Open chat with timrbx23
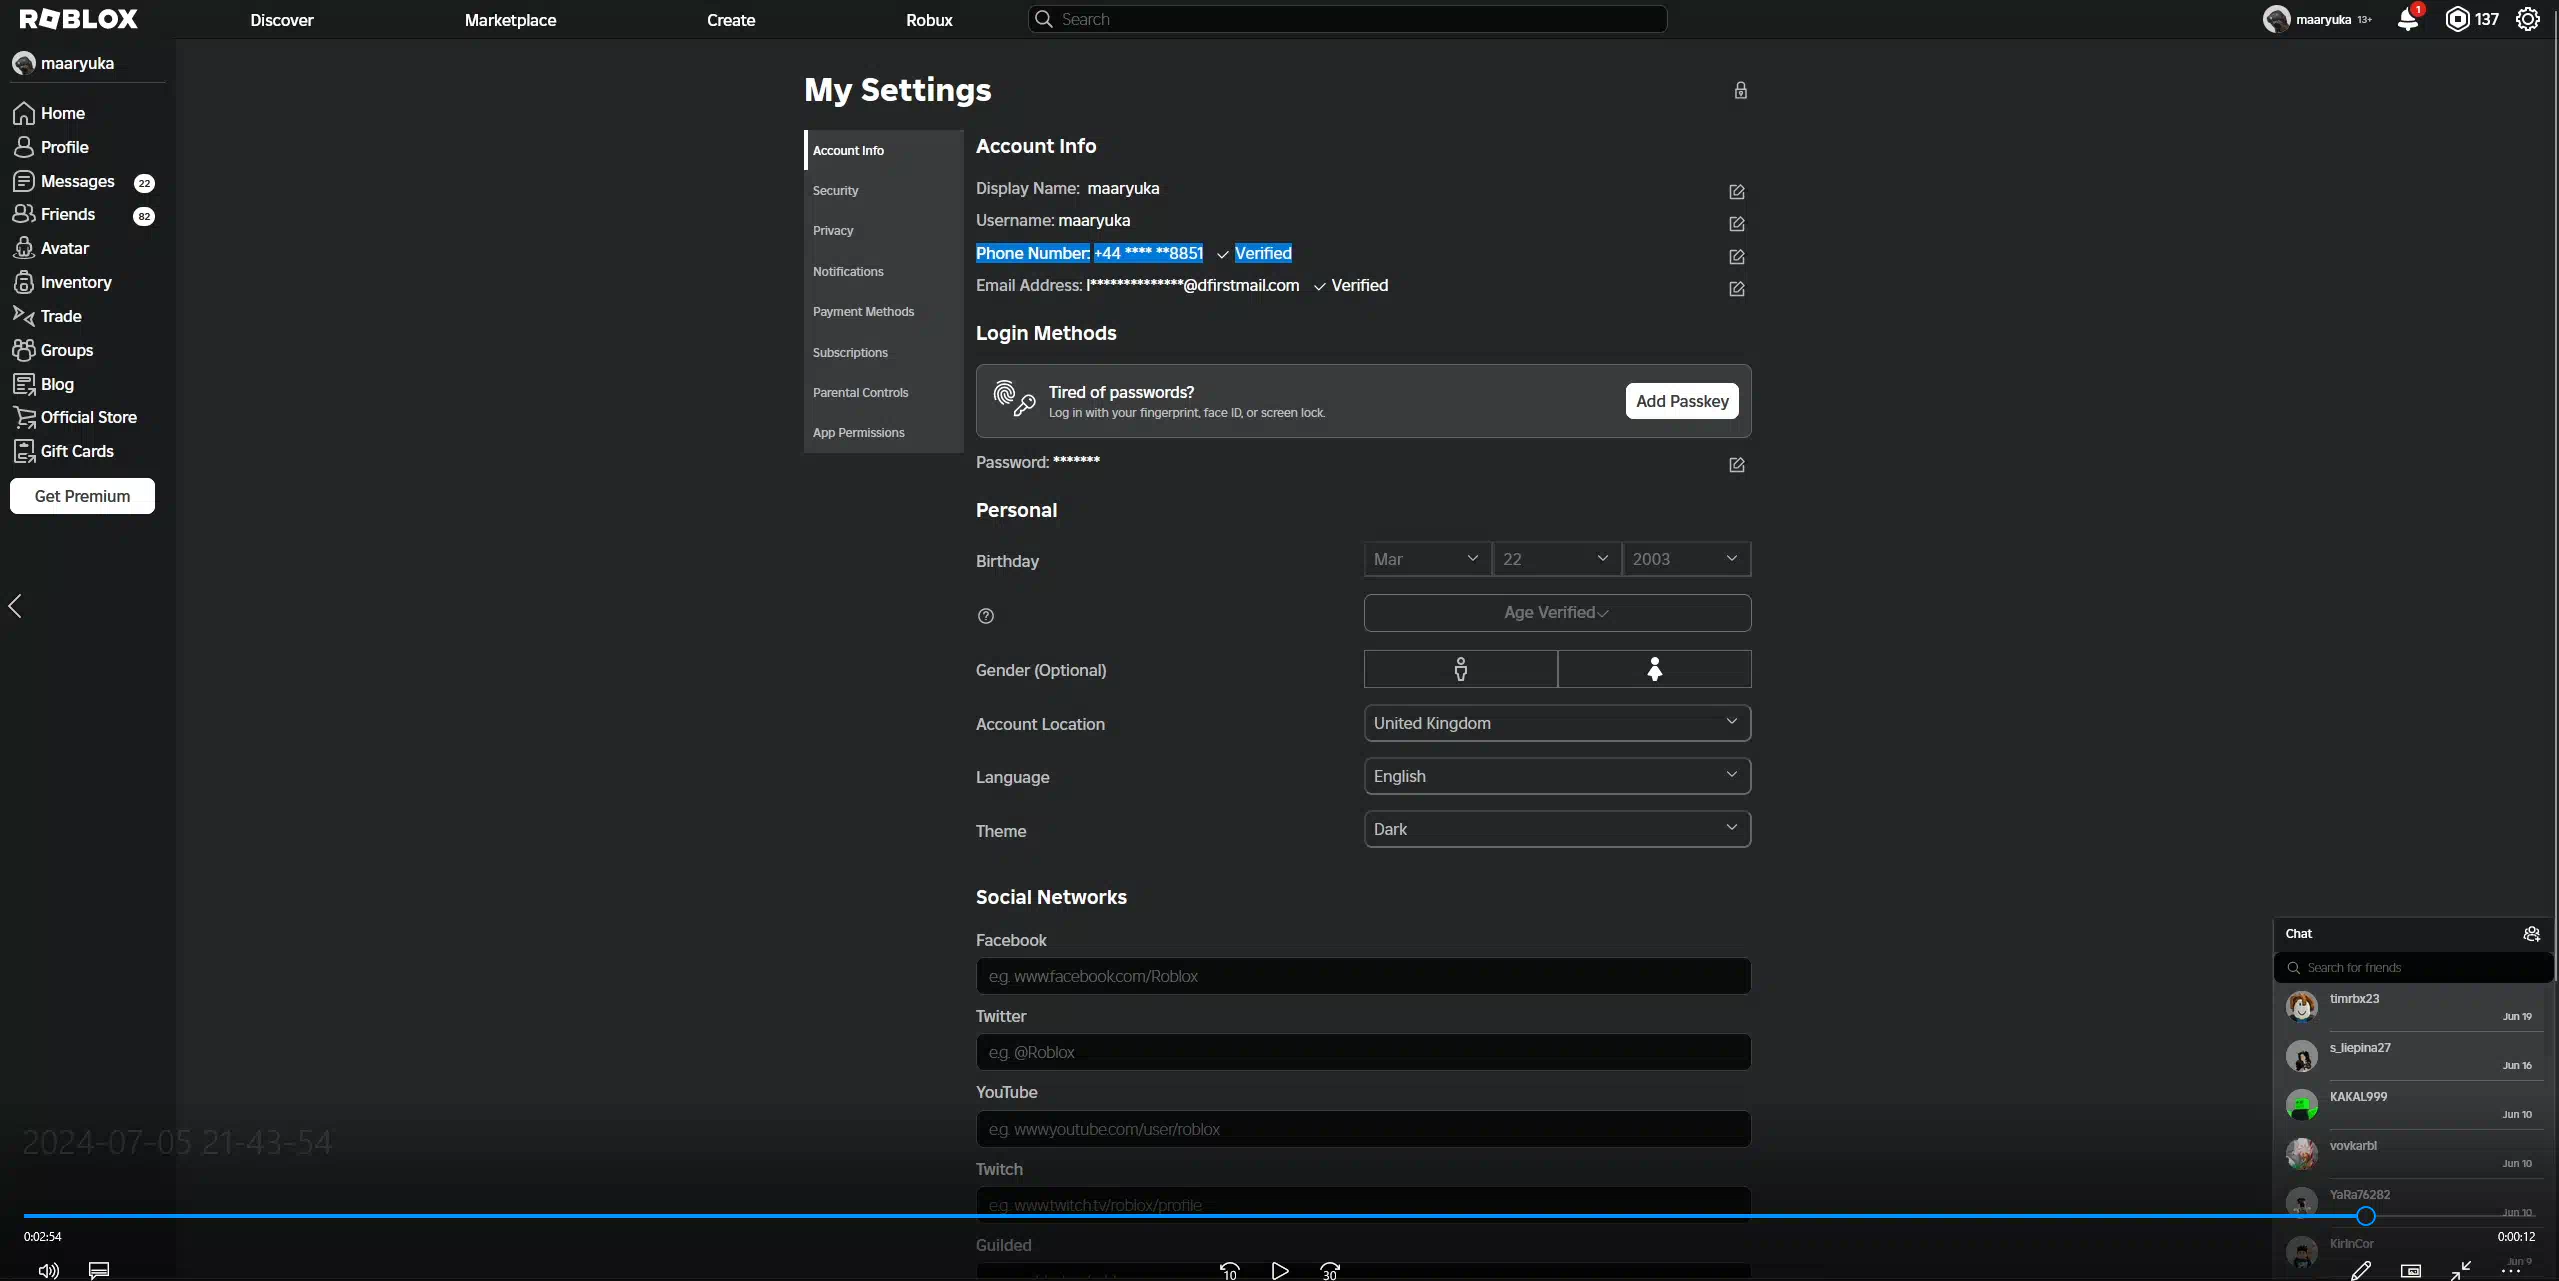Image resolution: width=2559 pixels, height=1281 pixels. 2413,1007
